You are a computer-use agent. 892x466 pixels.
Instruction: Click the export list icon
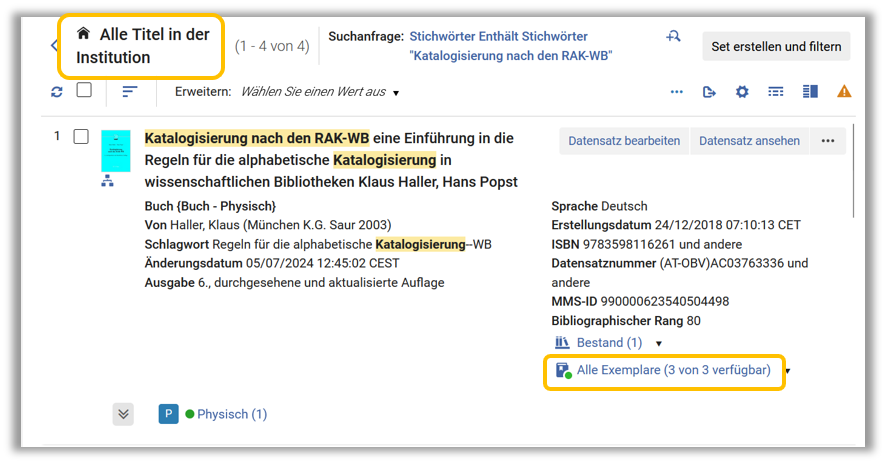pos(709,92)
